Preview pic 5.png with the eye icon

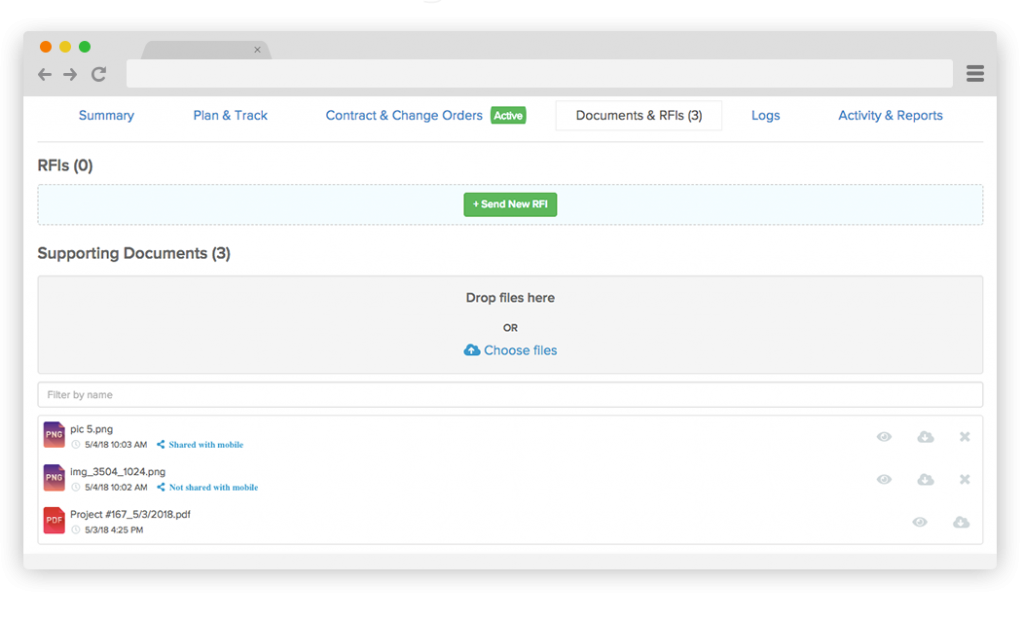[x=884, y=437]
